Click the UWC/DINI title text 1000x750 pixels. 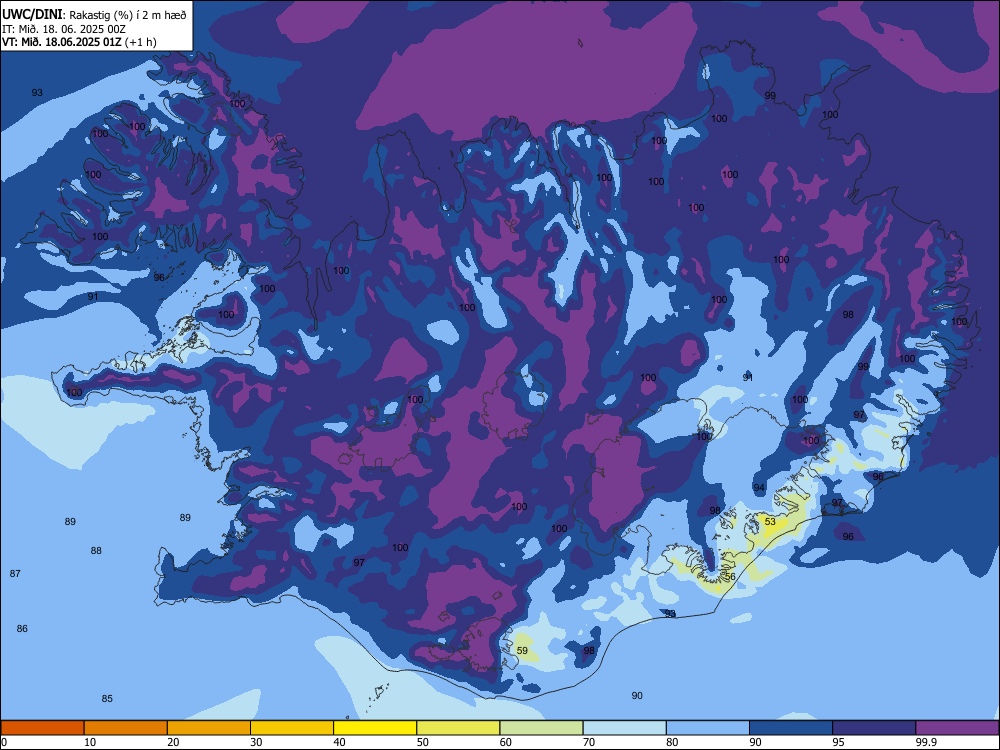tap(32, 15)
